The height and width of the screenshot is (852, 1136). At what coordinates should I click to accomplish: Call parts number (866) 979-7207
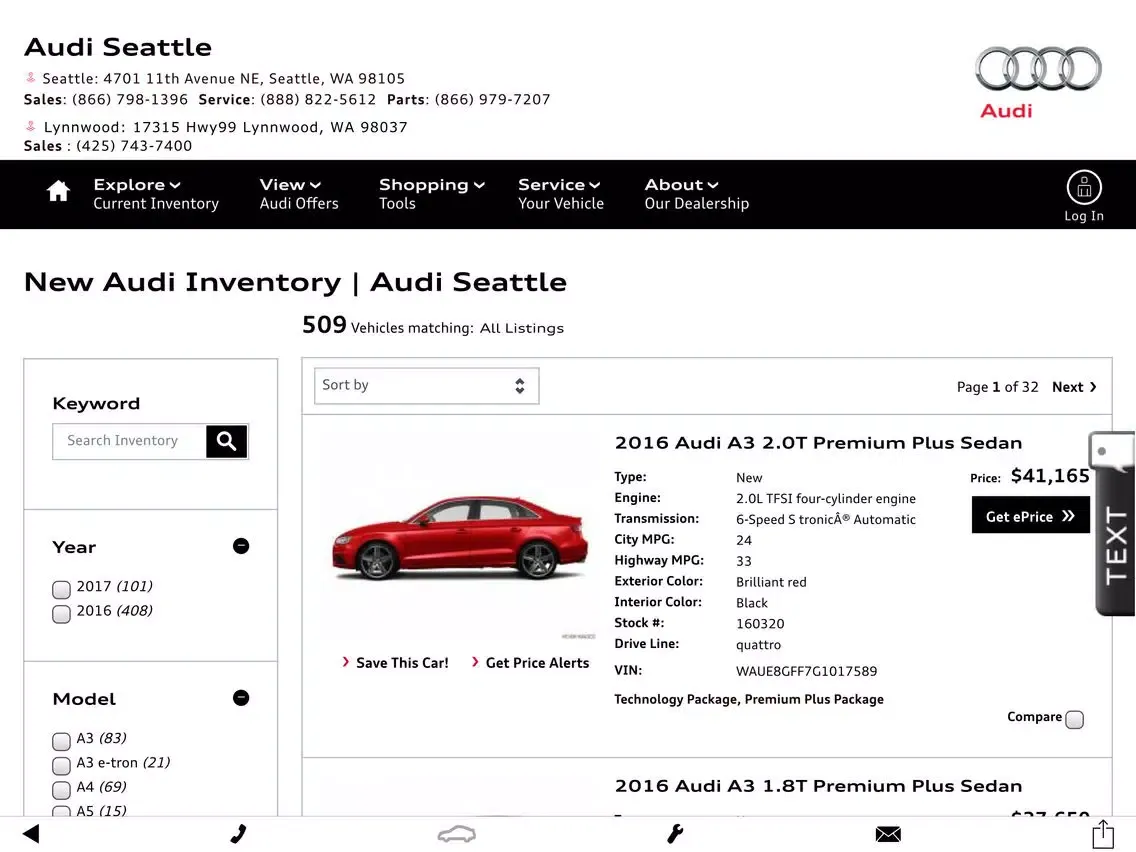click(493, 99)
